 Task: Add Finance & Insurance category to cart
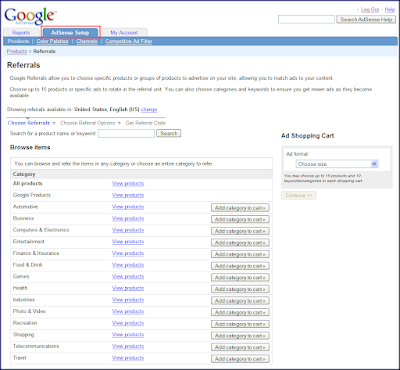[240, 254]
